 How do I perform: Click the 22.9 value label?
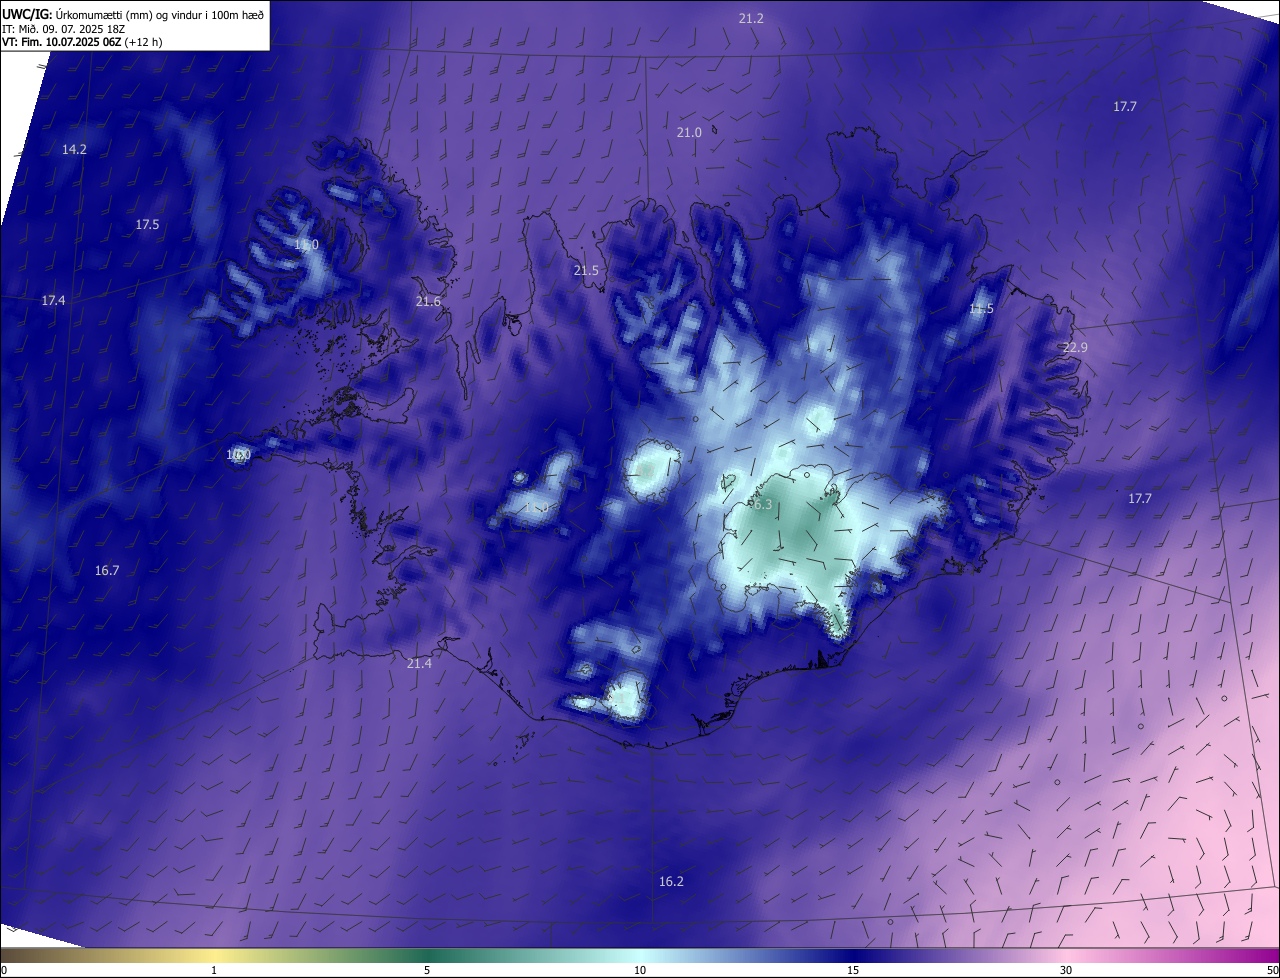tap(1075, 348)
